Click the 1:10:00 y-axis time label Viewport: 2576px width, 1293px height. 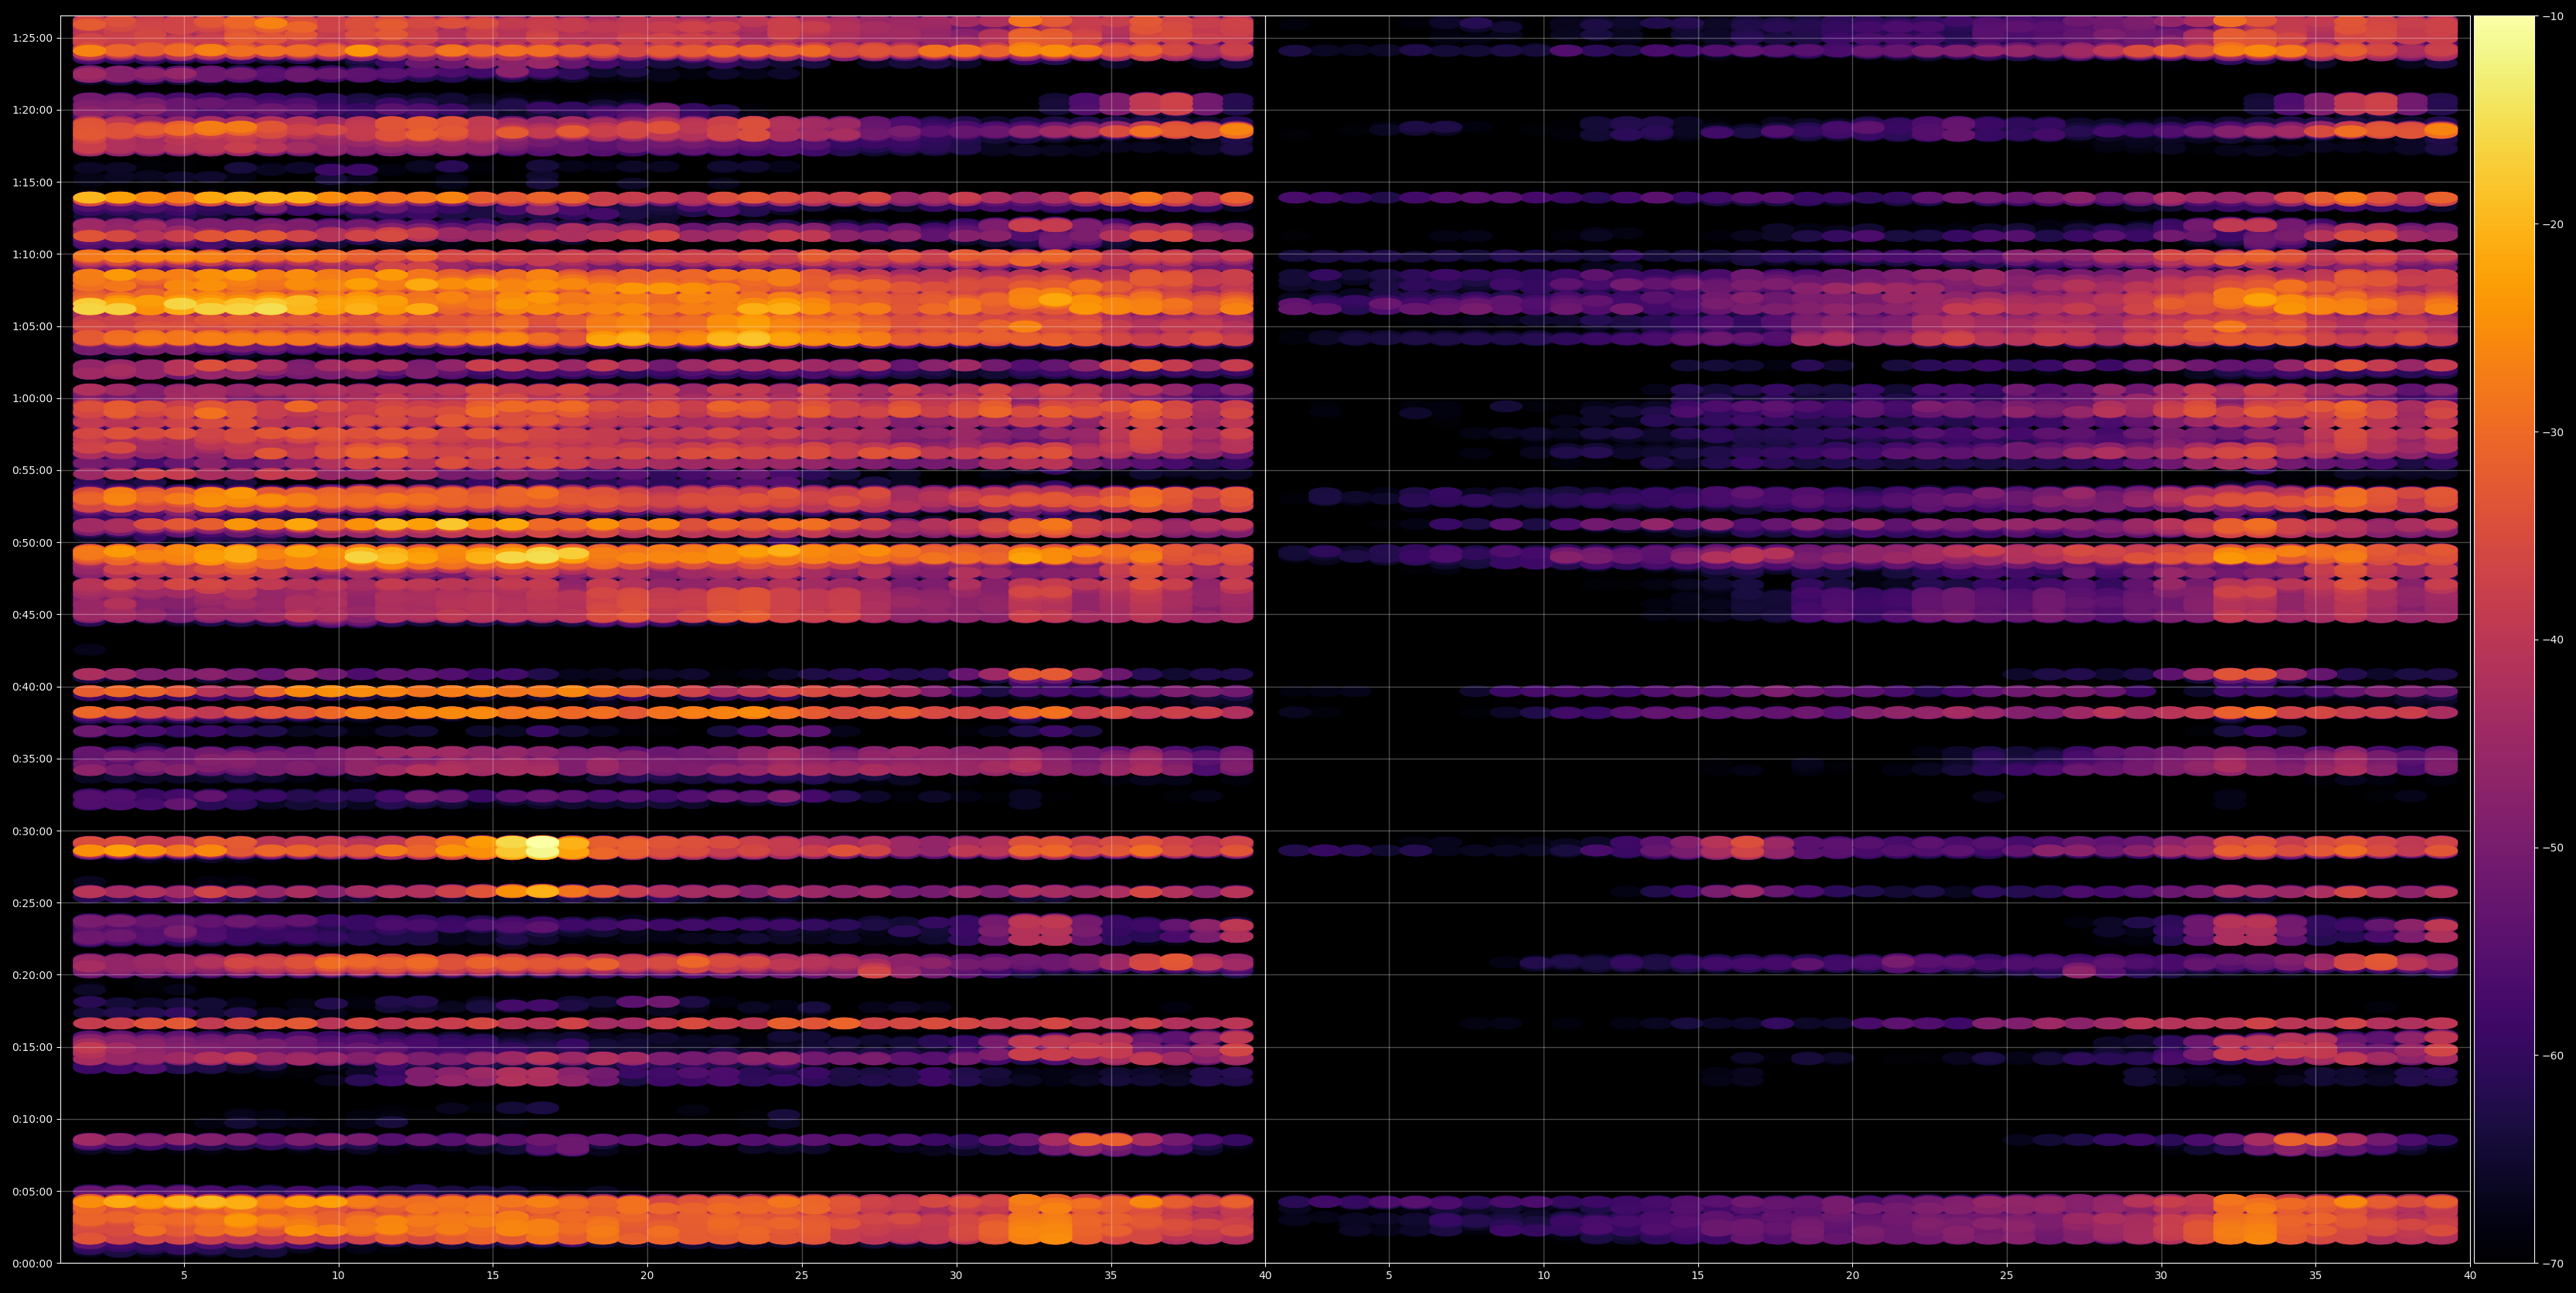[x=32, y=254]
